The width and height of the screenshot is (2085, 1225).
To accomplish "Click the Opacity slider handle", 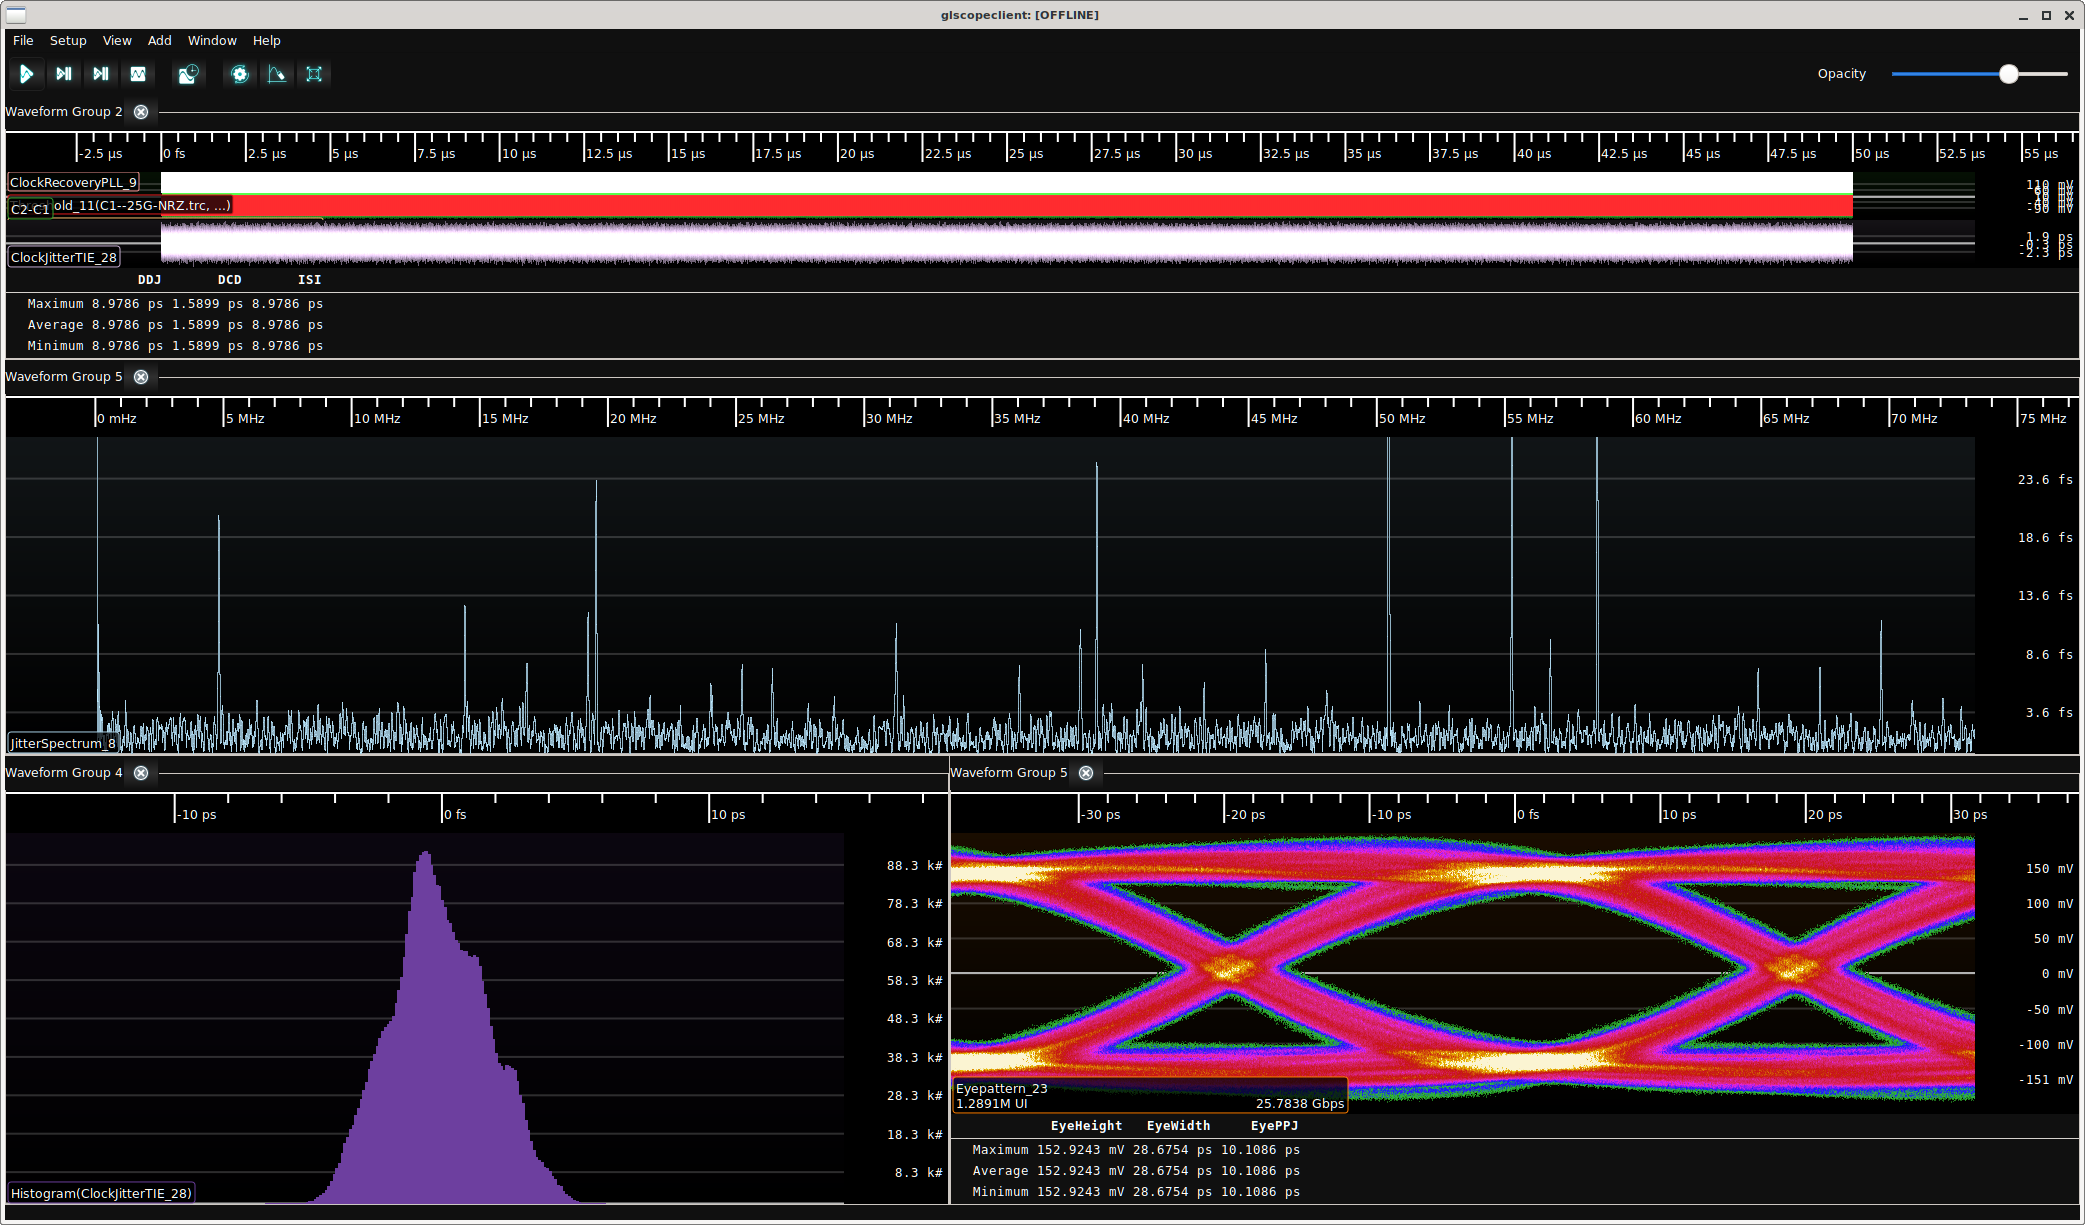I will (x=2009, y=74).
